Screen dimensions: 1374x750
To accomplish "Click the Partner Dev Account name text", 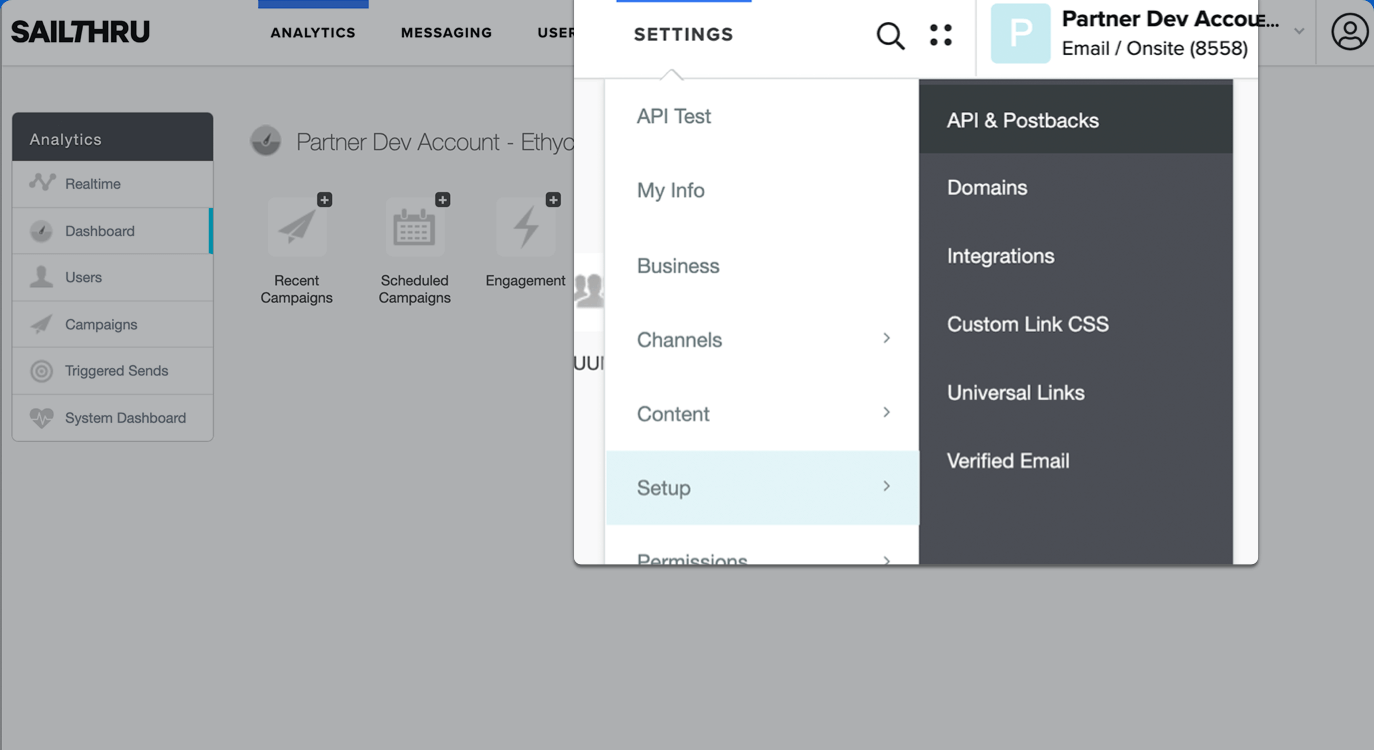I will pyautogui.click(x=1170, y=19).
